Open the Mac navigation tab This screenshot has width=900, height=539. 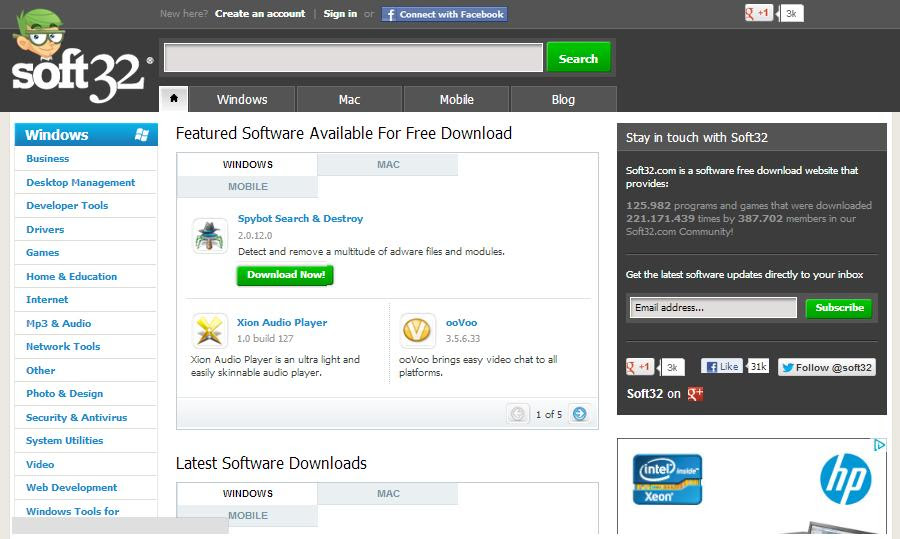click(x=349, y=99)
